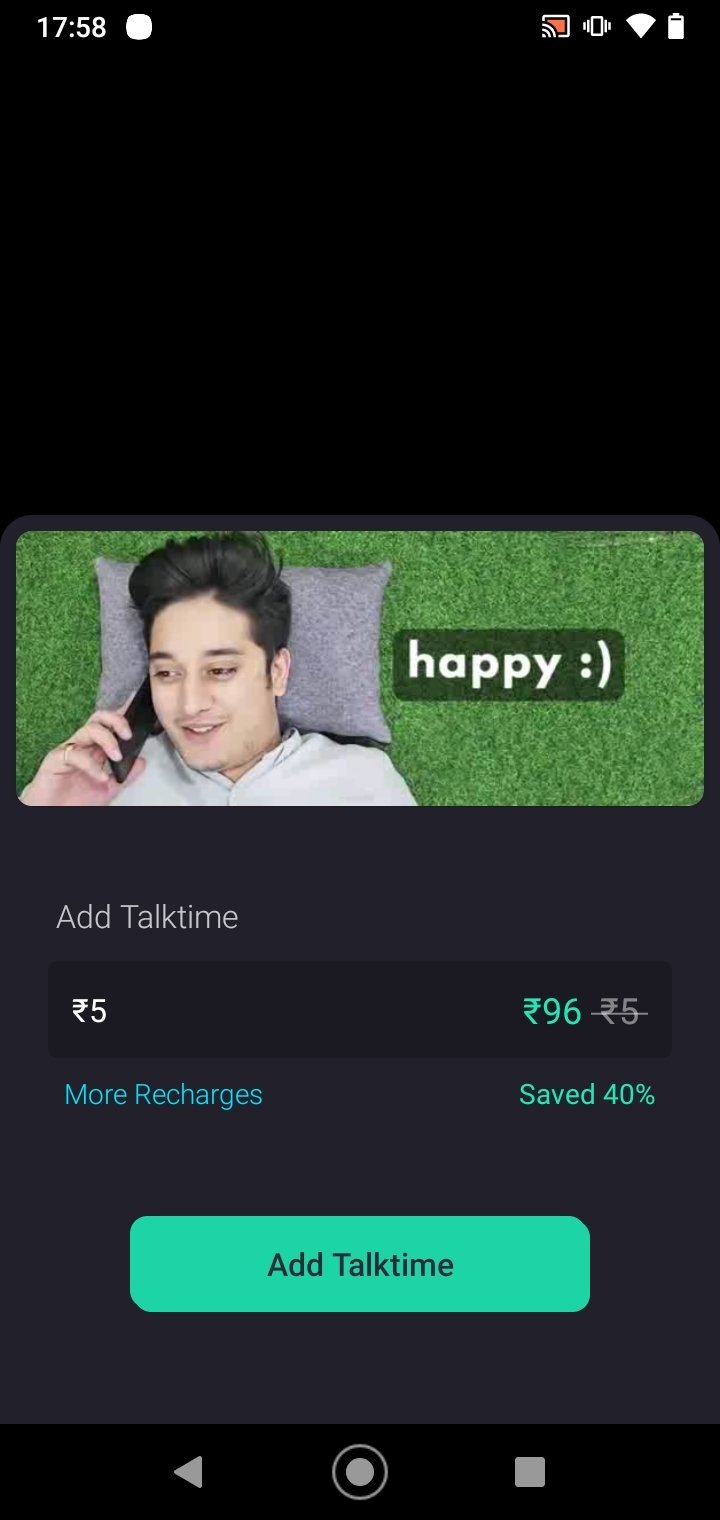
Task: Tap the Android home circle button
Action: 360,1472
